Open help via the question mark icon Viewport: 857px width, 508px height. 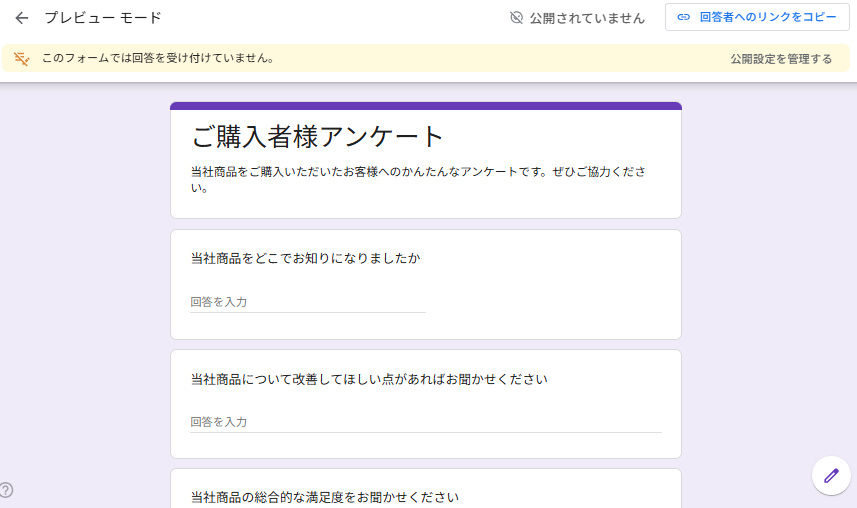(6, 490)
